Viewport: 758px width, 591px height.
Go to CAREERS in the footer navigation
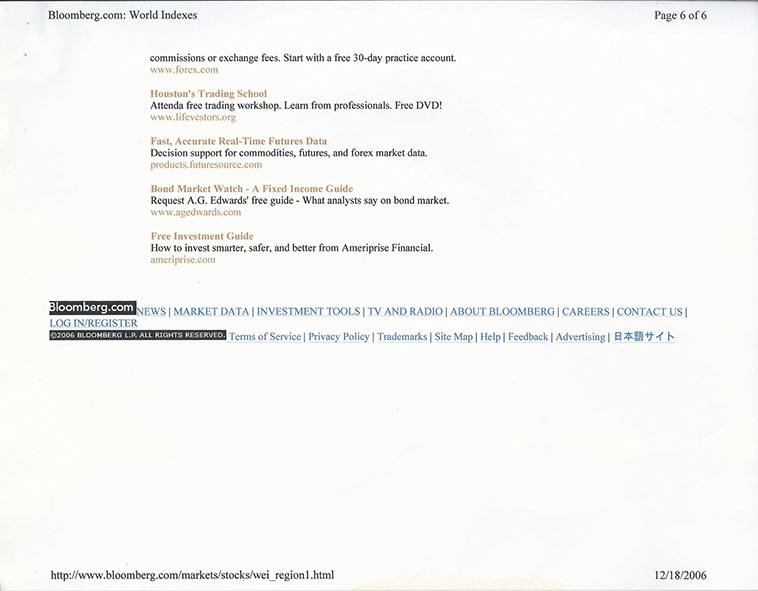(x=585, y=312)
